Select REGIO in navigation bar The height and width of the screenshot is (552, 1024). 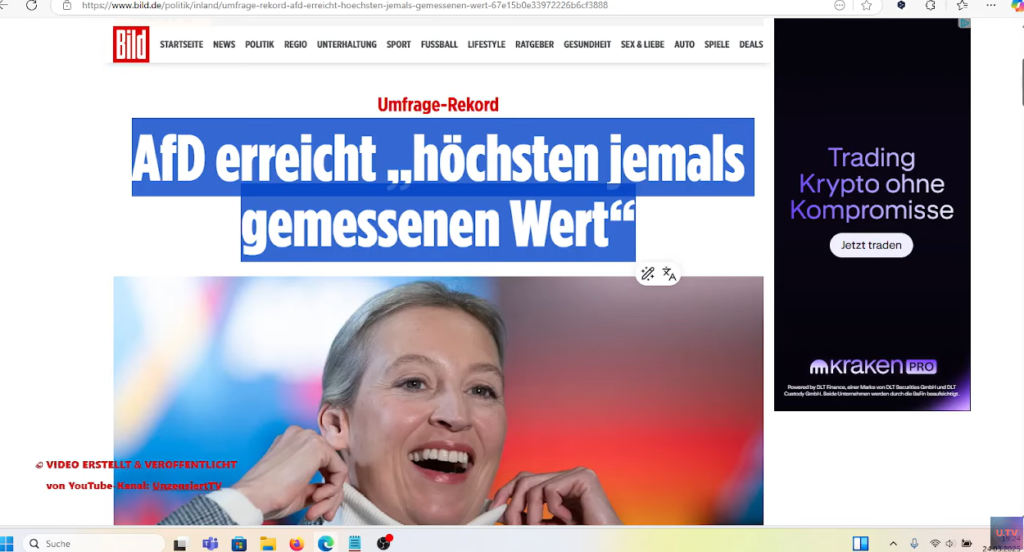tap(295, 44)
